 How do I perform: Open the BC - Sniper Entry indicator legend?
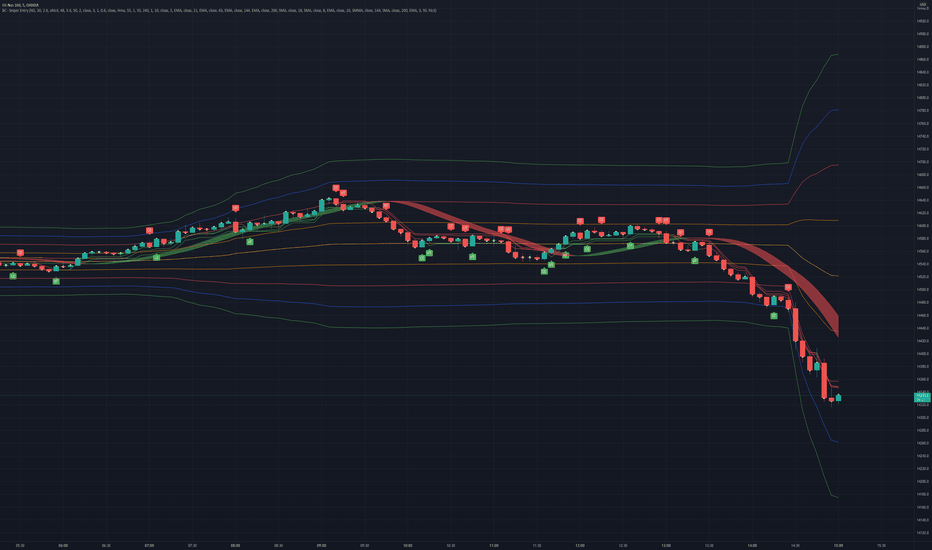(x=219, y=10)
